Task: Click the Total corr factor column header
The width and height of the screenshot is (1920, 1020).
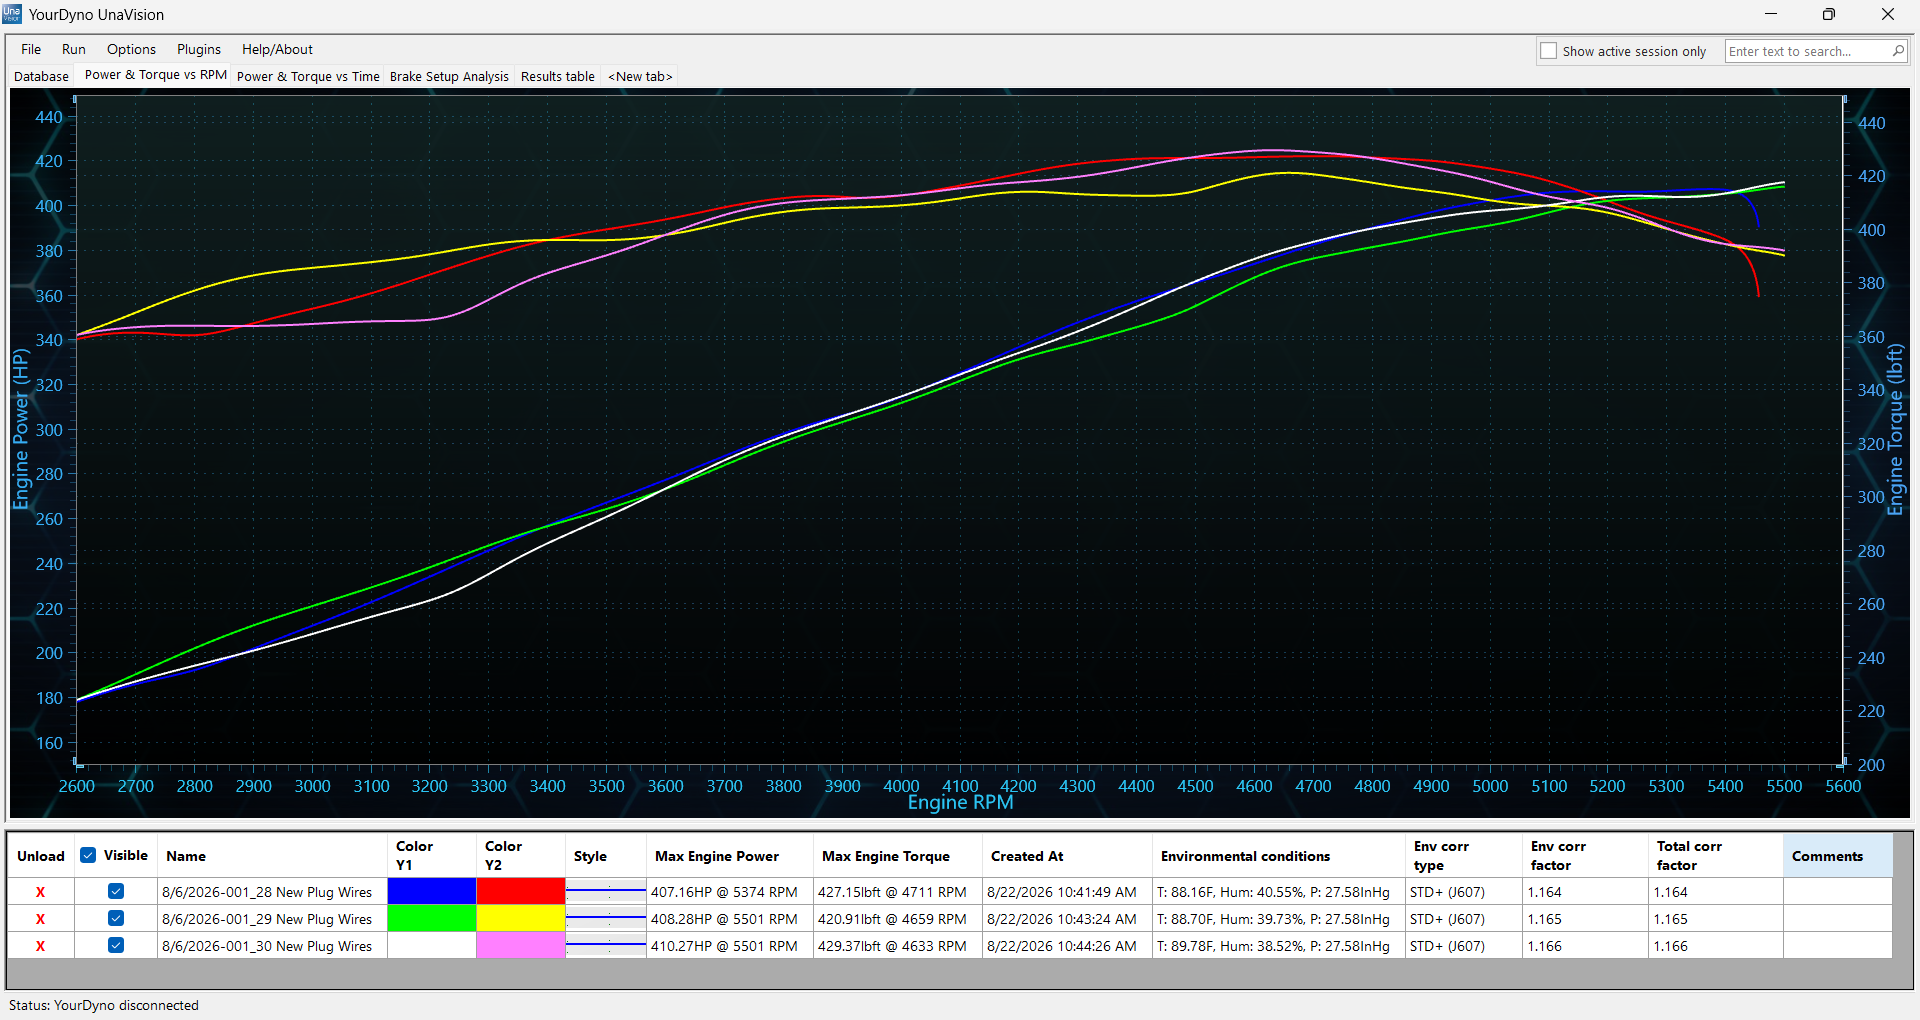Action: pyautogui.click(x=1715, y=856)
